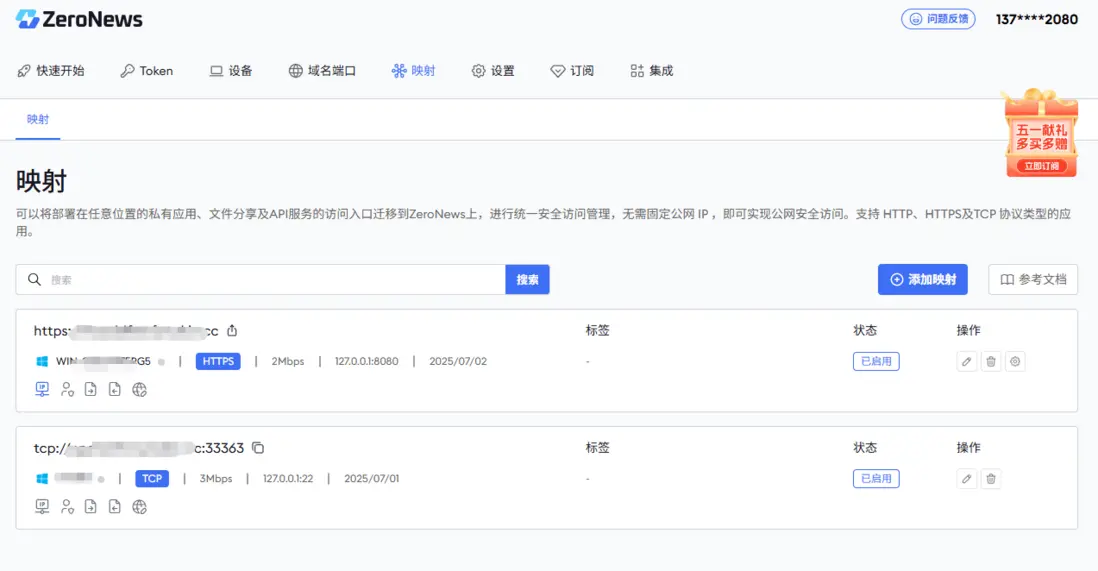The width and height of the screenshot is (1098, 571).
Task: Open gear settings for HTTPS mapping
Action: pyautogui.click(x=1015, y=362)
